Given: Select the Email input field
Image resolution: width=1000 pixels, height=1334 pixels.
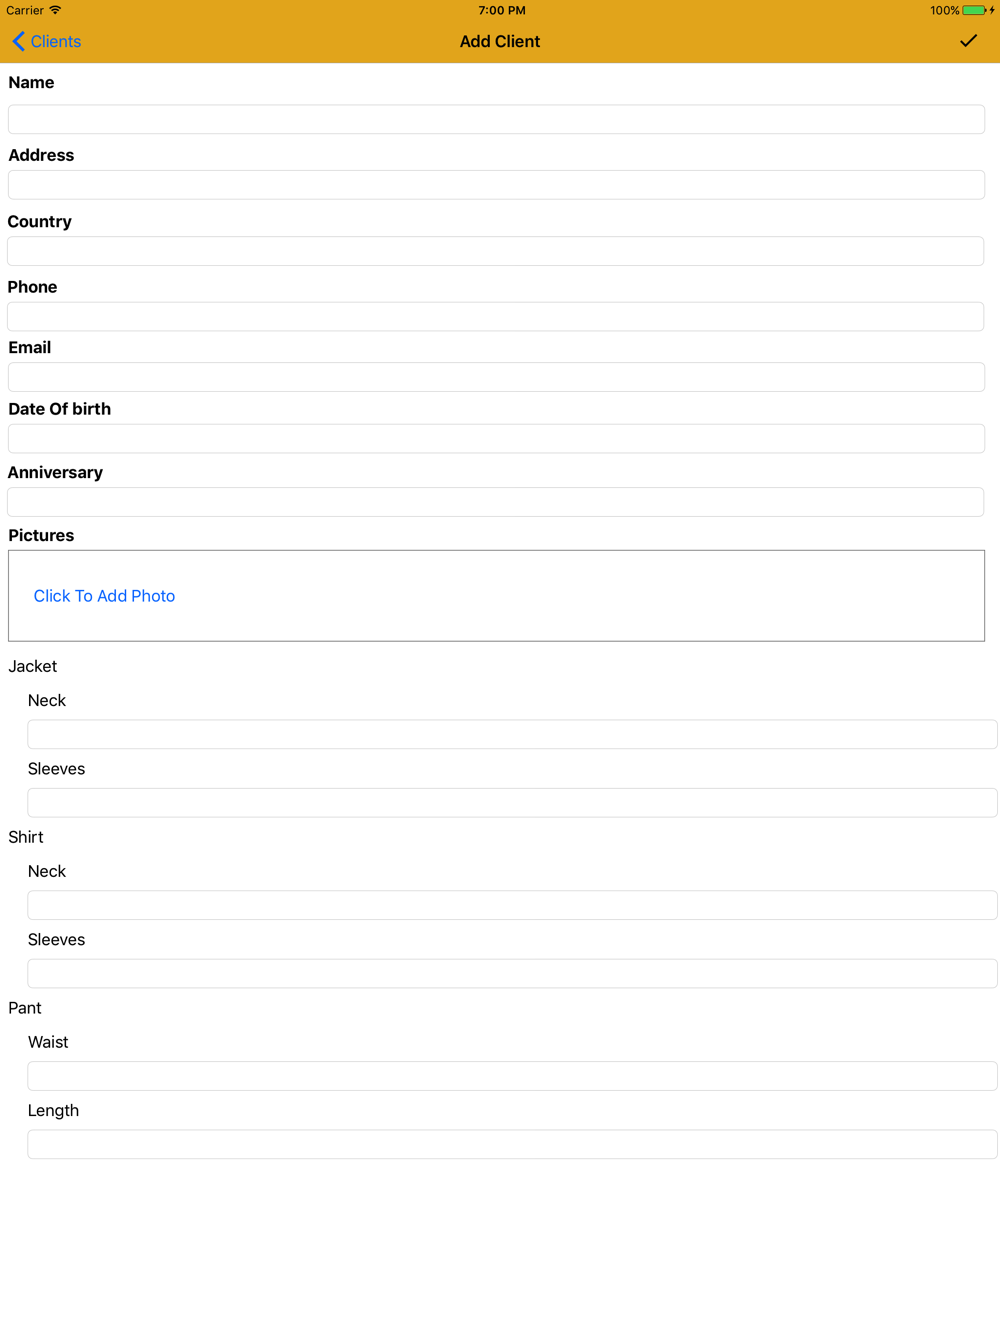Looking at the screenshot, I should click(496, 377).
